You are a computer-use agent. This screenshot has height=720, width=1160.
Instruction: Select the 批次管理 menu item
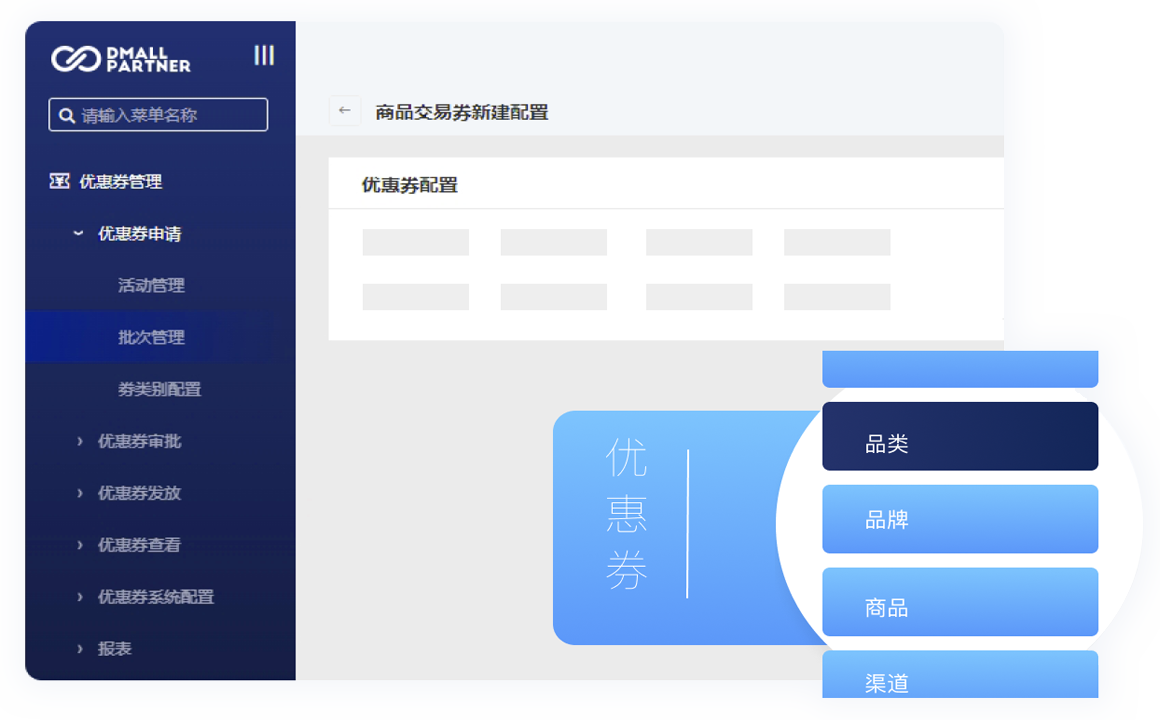pyautogui.click(x=151, y=337)
